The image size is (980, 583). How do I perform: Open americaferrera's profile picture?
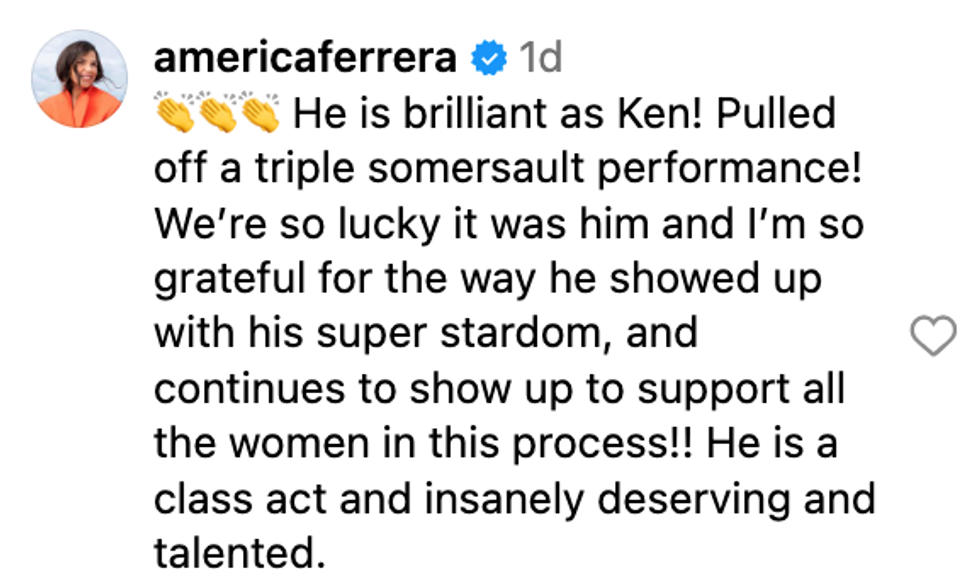point(78,78)
